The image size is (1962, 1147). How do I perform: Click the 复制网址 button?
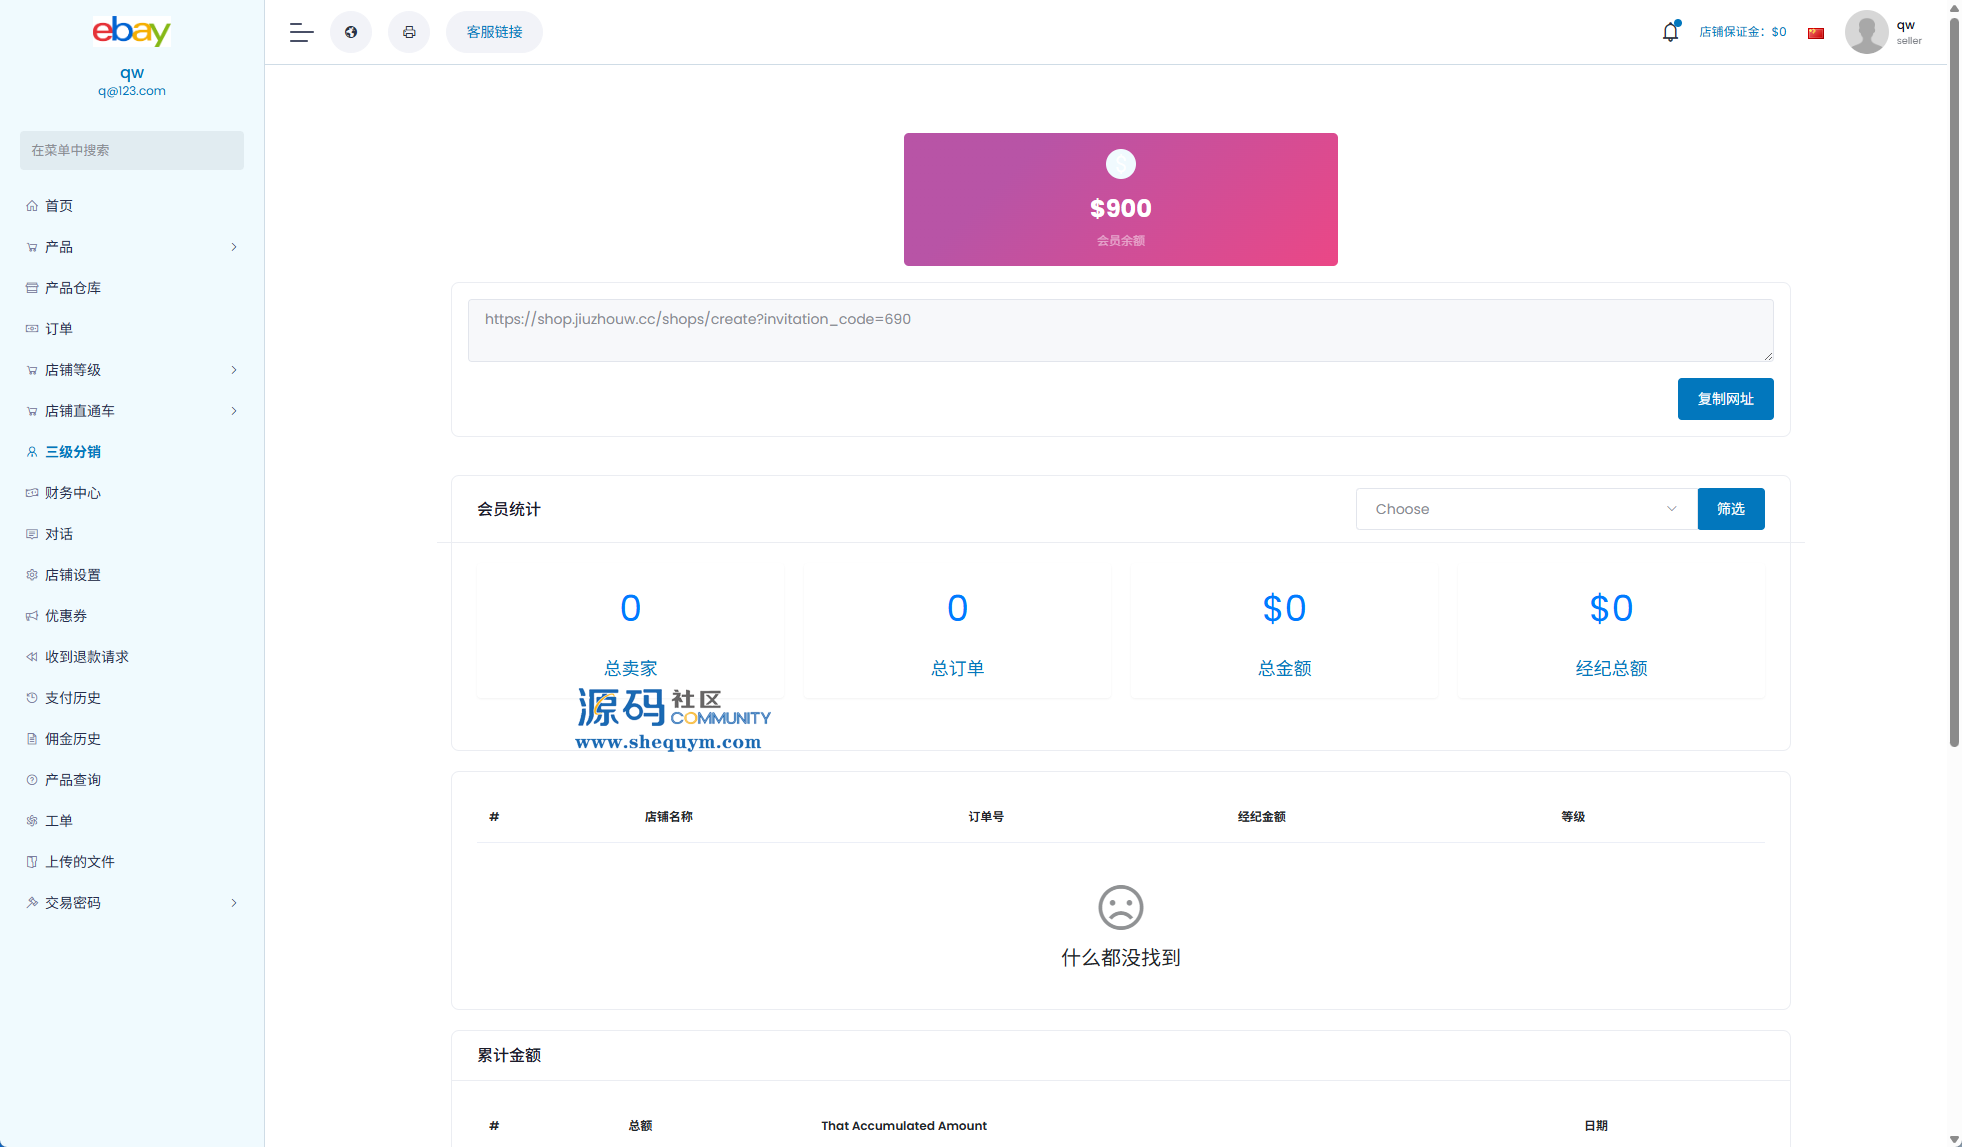point(1725,399)
